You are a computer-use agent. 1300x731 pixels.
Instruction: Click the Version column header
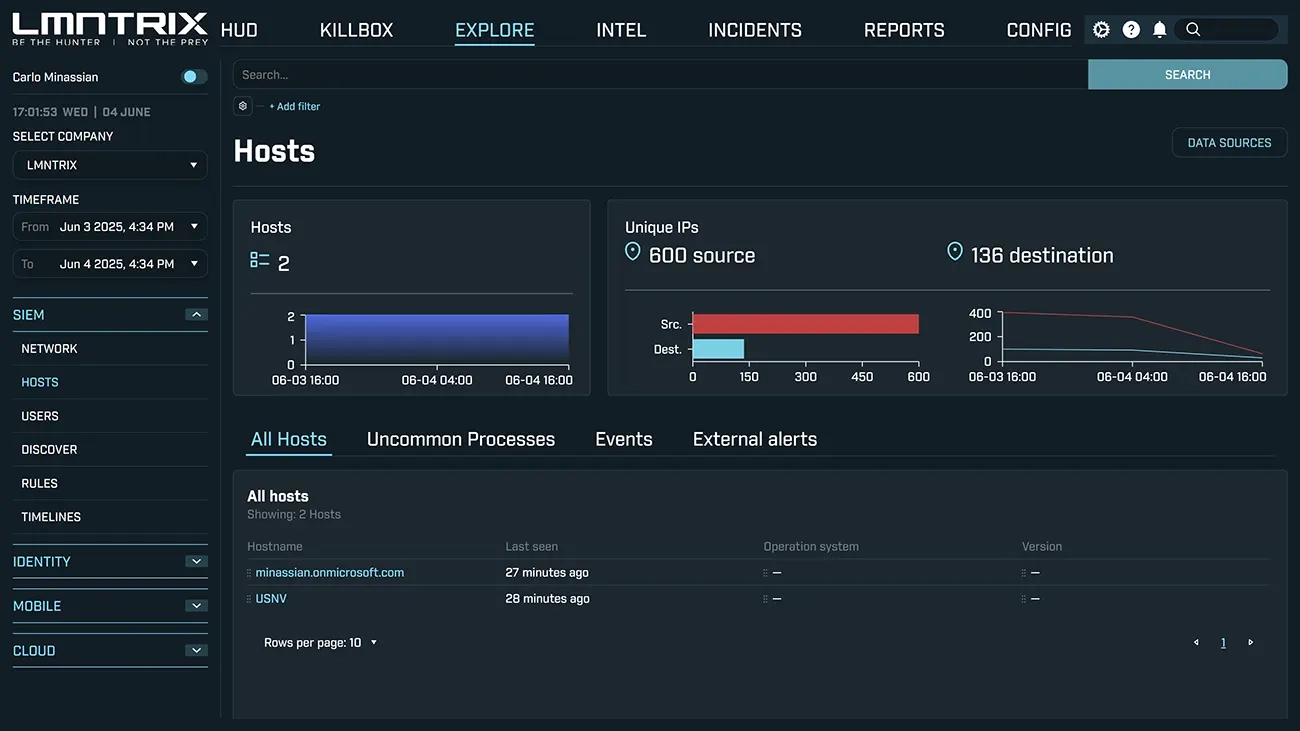[x=1042, y=547]
